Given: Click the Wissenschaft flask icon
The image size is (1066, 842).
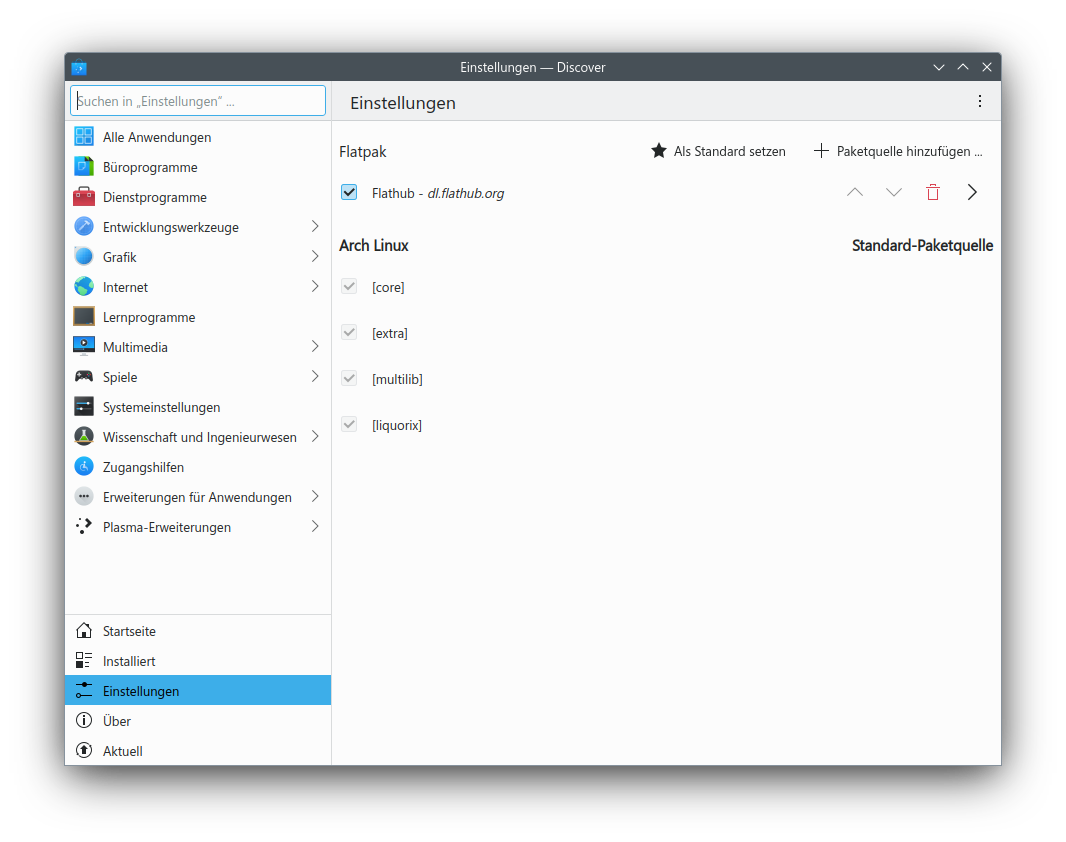Looking at the screenshot, I should [84, 436].
